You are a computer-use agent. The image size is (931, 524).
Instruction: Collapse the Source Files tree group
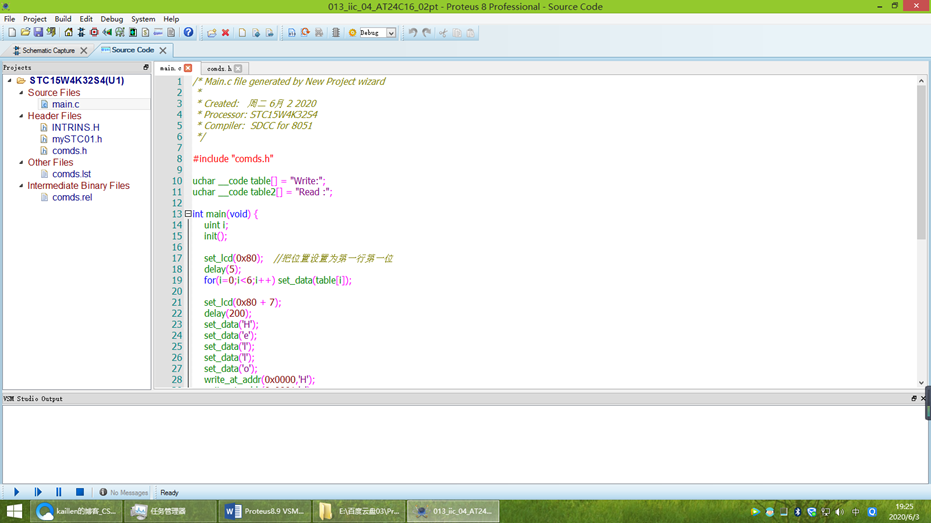[21, 93]
